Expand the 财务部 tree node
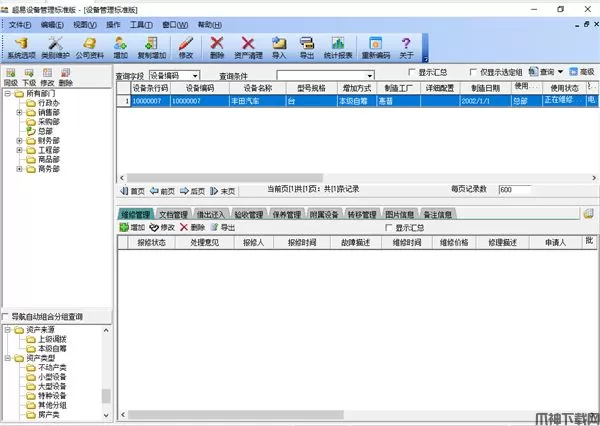 [20, 141]
